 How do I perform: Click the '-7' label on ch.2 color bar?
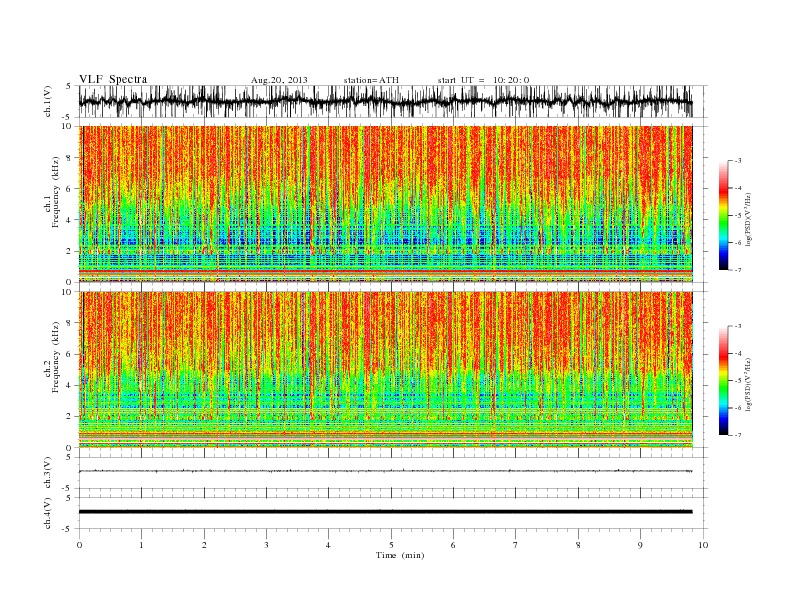[x=738, y=435]
